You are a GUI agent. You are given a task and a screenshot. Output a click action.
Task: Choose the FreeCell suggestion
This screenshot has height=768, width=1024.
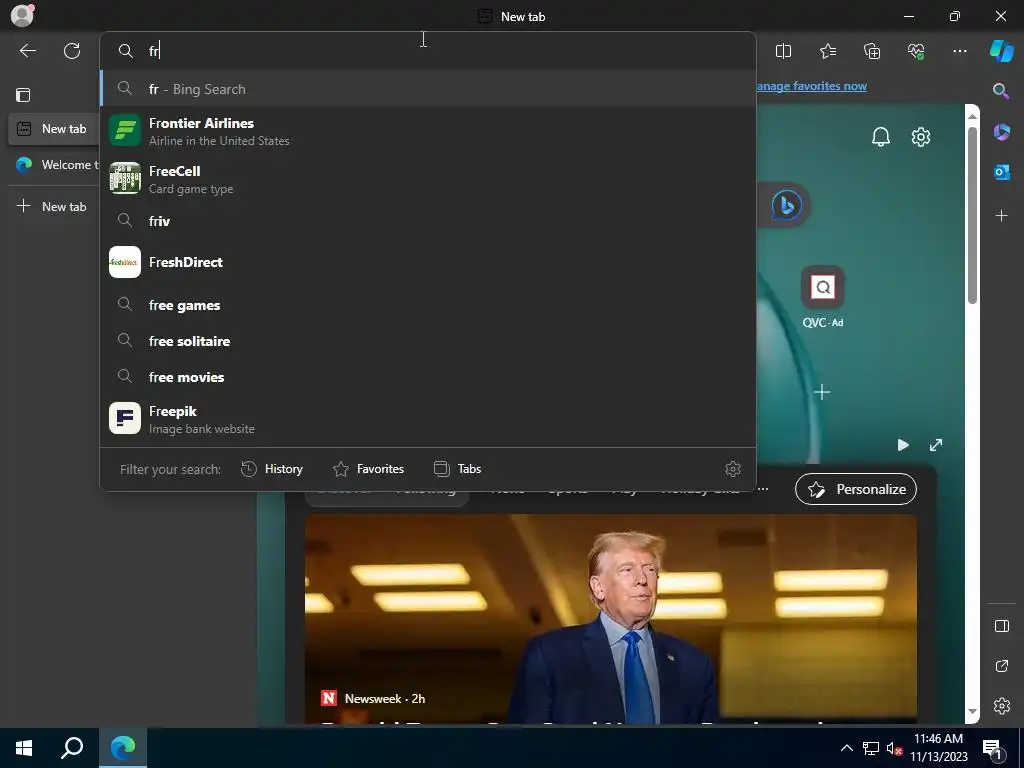click(x=428, y=179)
